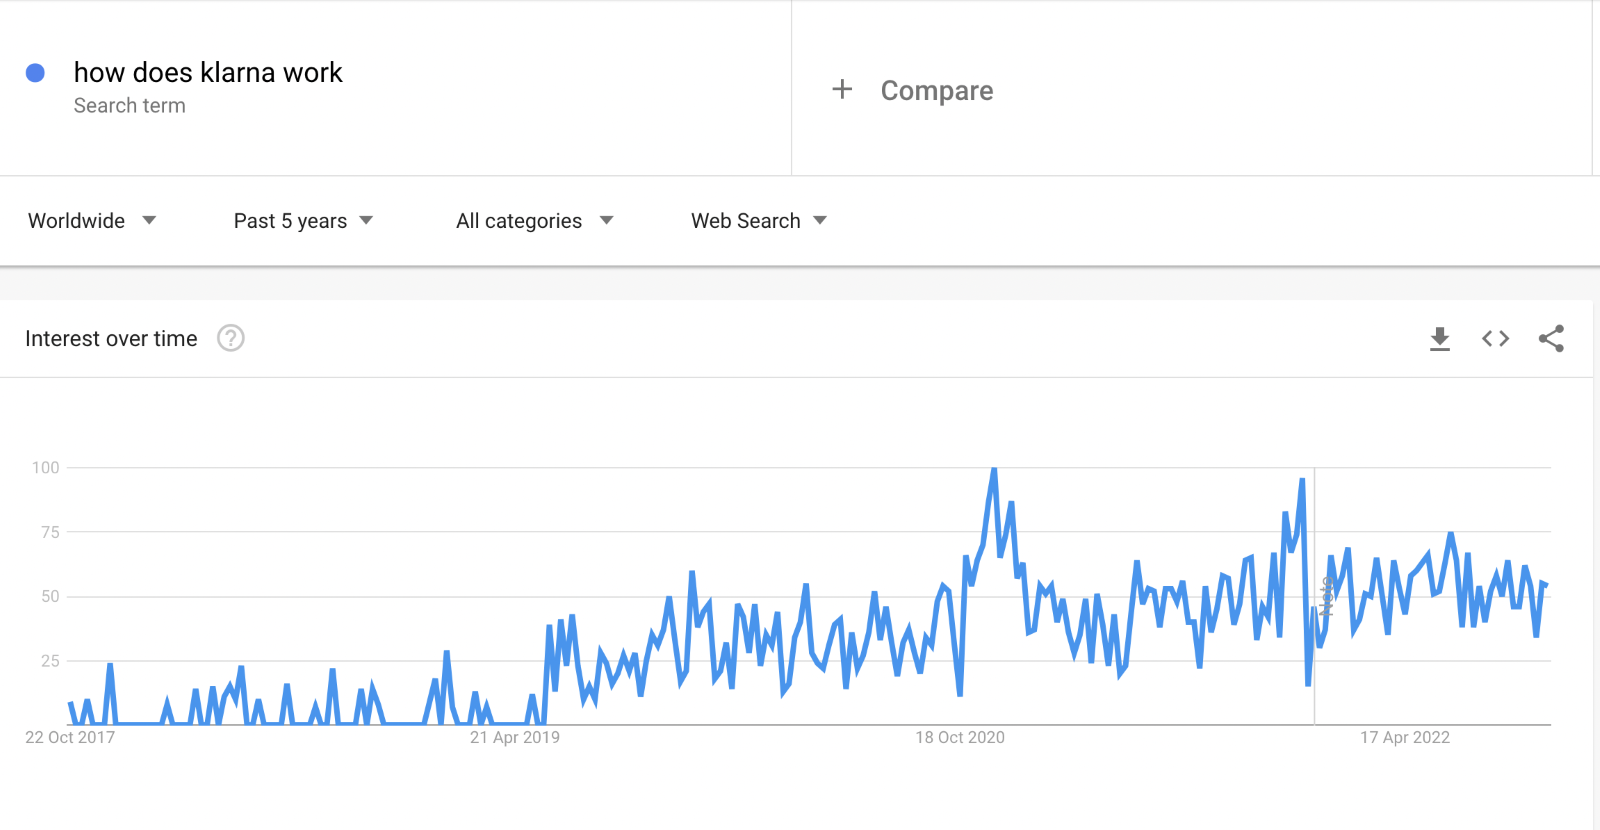Download the interest over time CSV

click(x=1440, y=339)
